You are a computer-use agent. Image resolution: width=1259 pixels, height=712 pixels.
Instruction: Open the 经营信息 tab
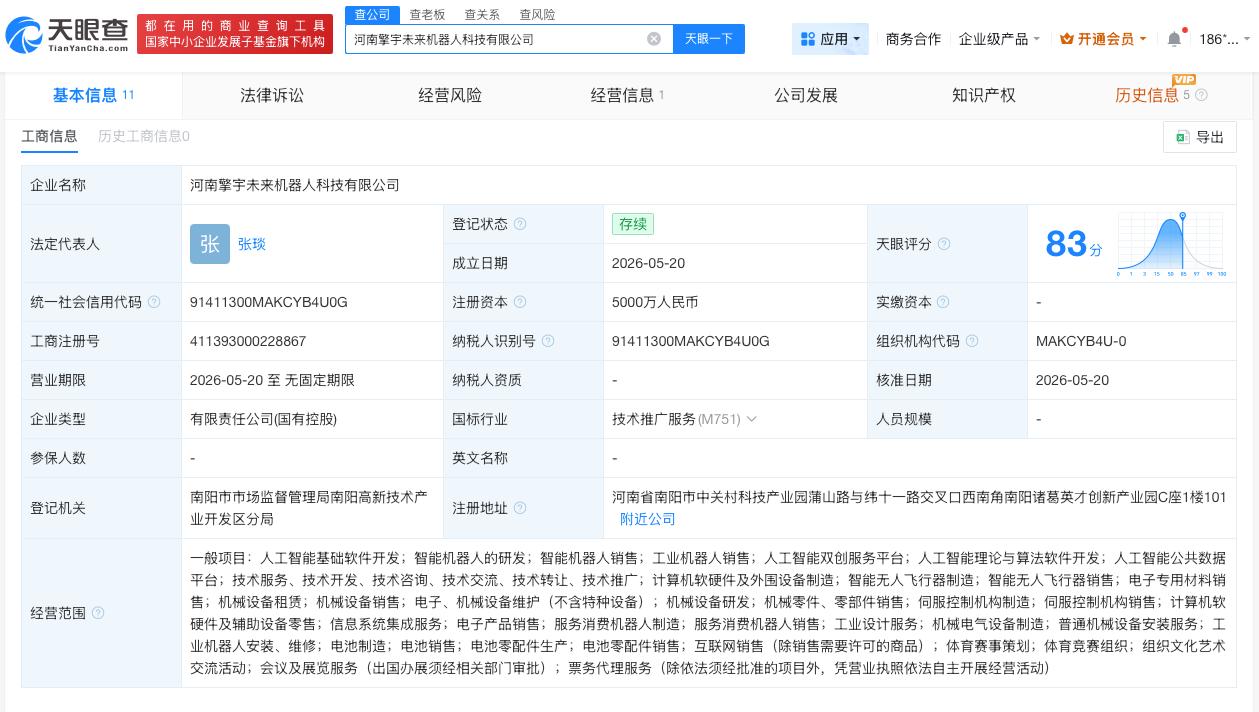pyautogui.click(x=628, y=95)
